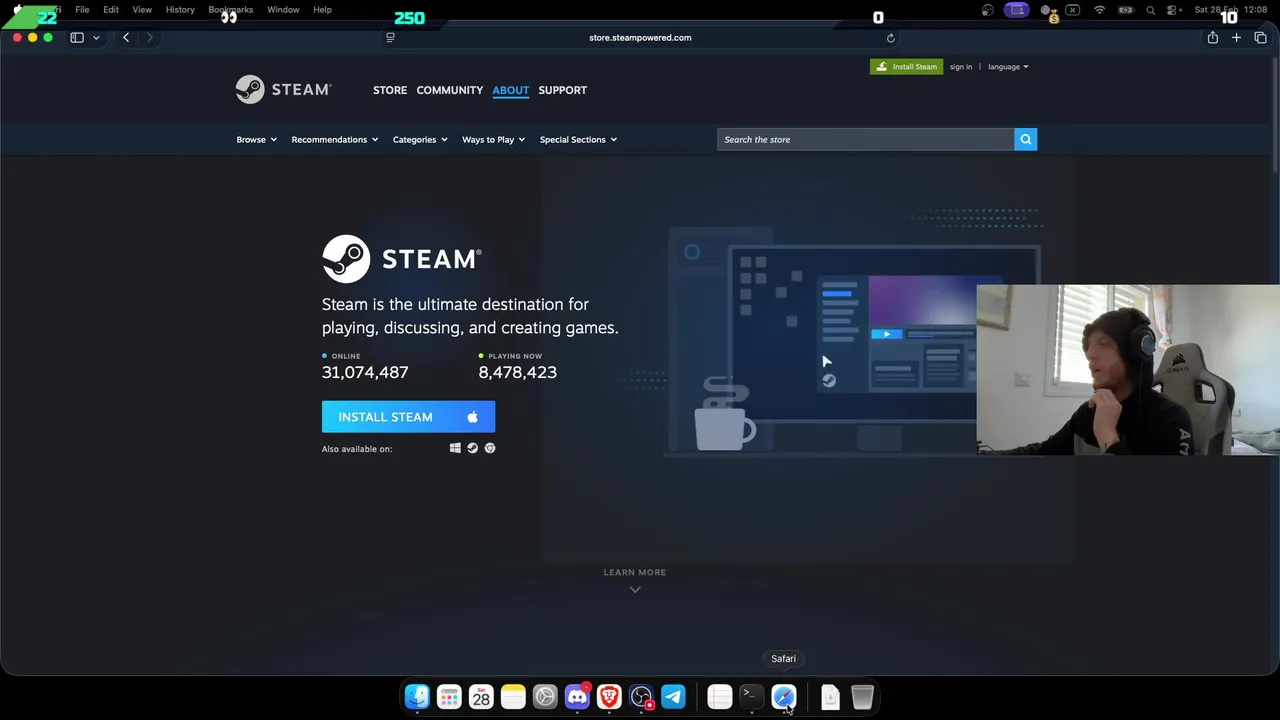This screenshot has height=720, width=1280.
Task: Open Control Center in the menu bar
Action: tap(1173, 10)
